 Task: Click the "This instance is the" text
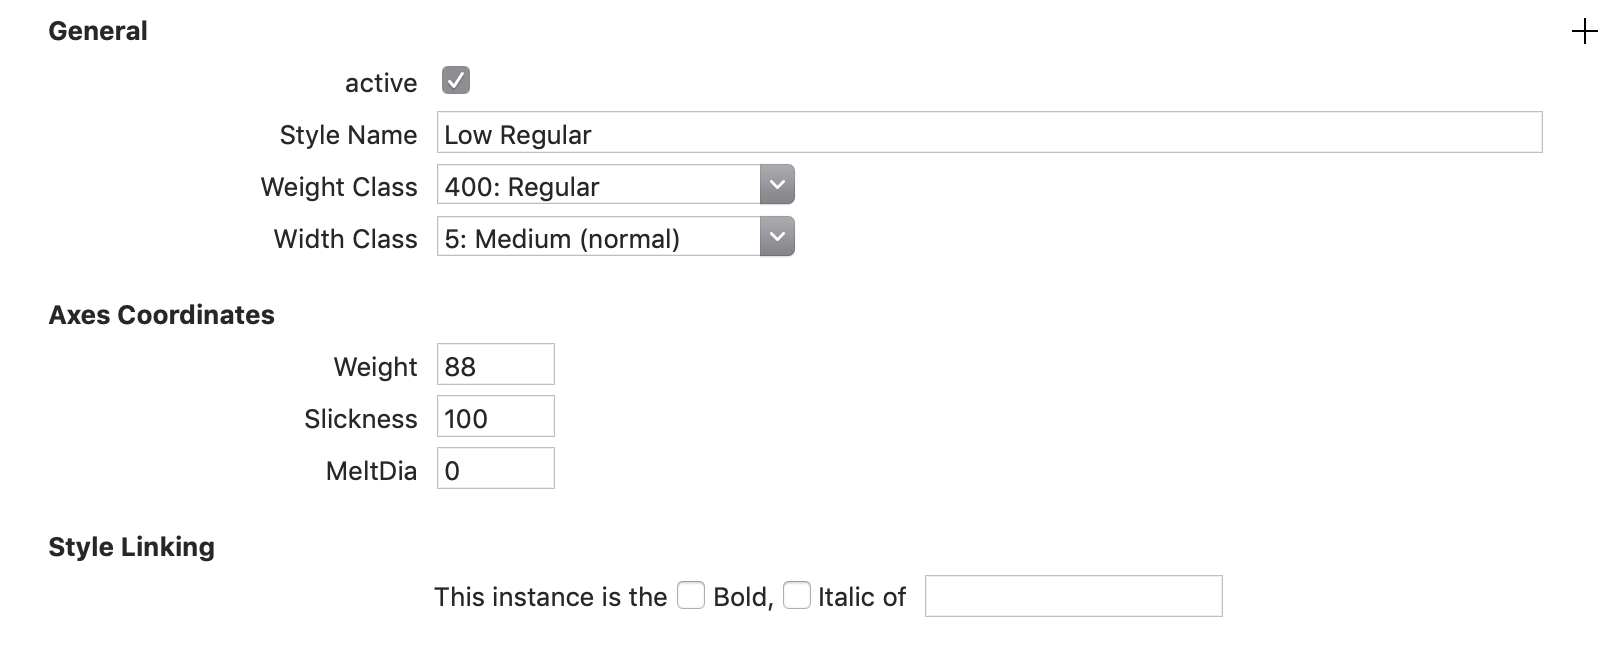[x=550, y=597]
